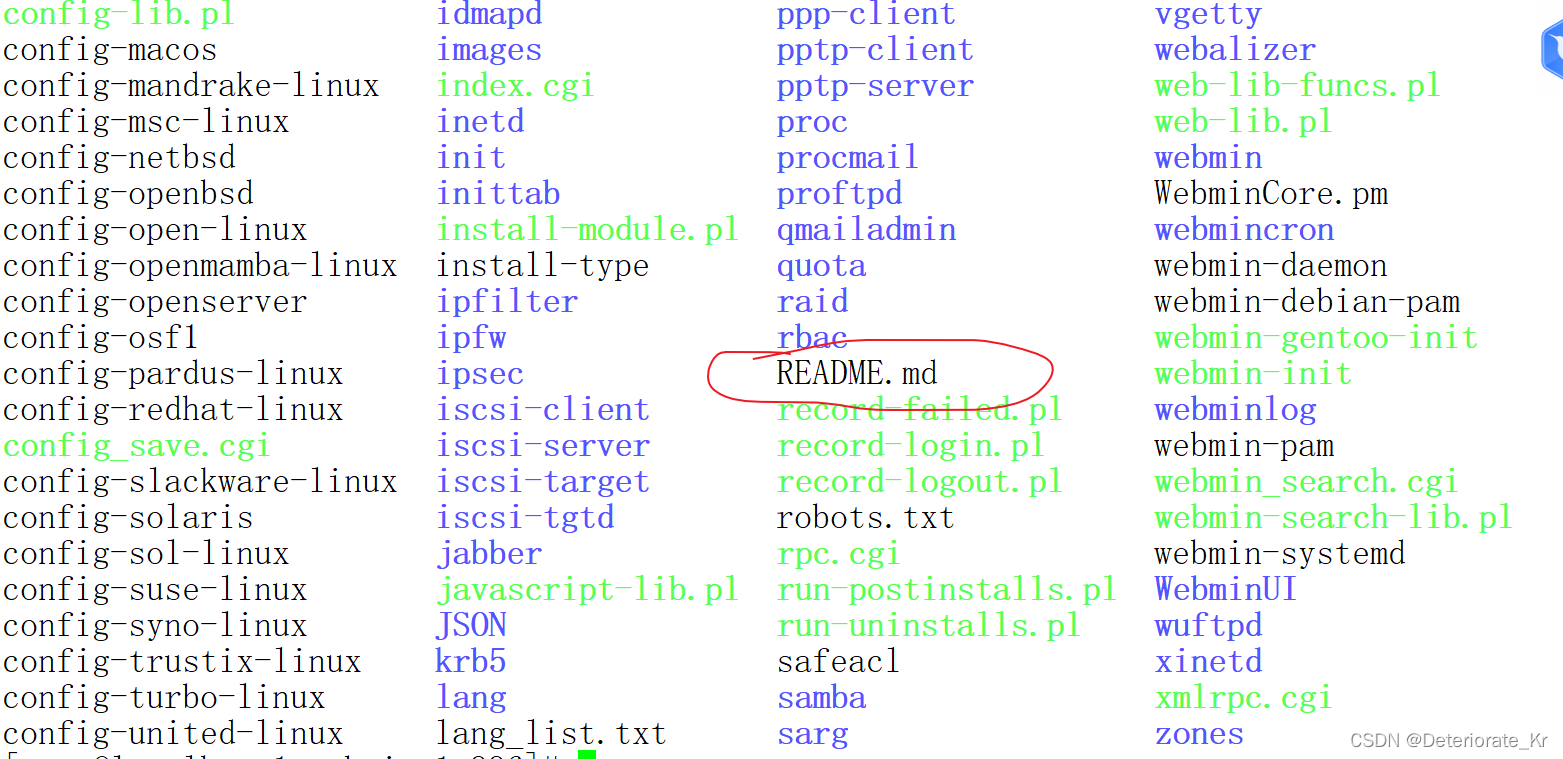Screen dimensions: 1563x759
Task: Select config-openmamba-linux text
Action: pyautogui.click(x=200, y=266)
